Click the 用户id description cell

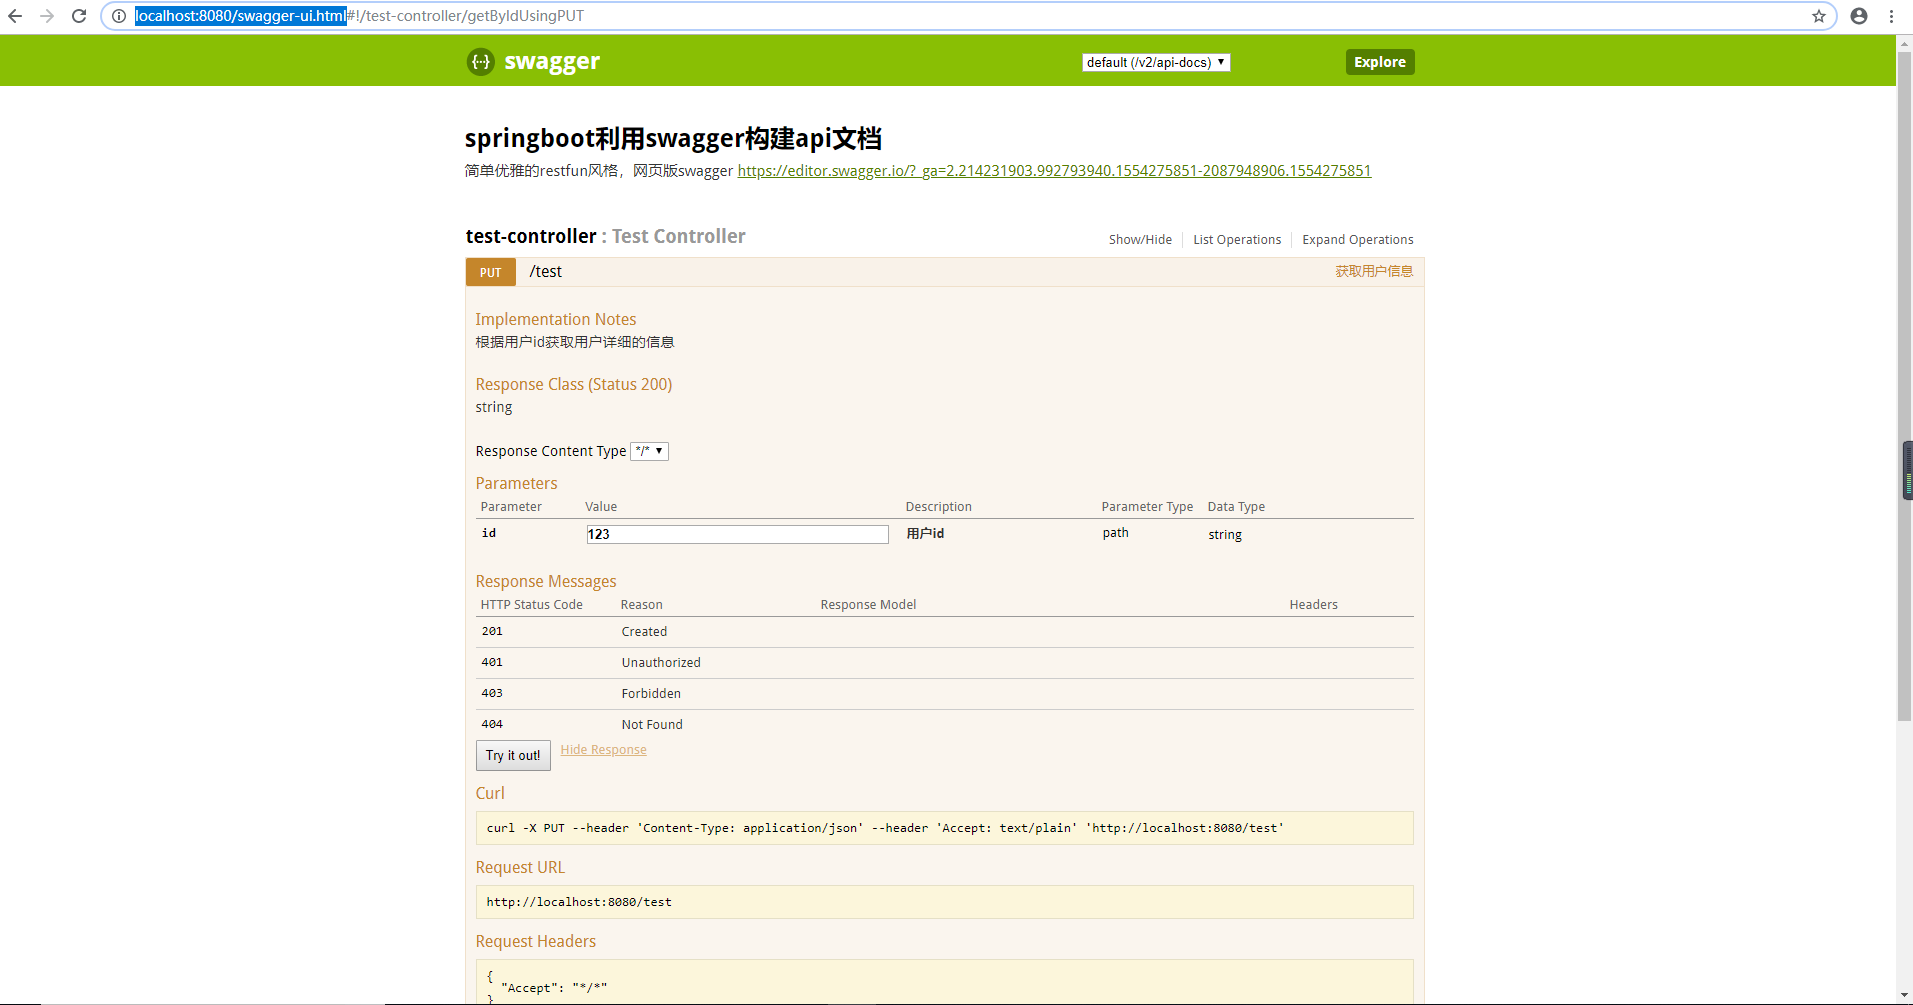point(925,533)
